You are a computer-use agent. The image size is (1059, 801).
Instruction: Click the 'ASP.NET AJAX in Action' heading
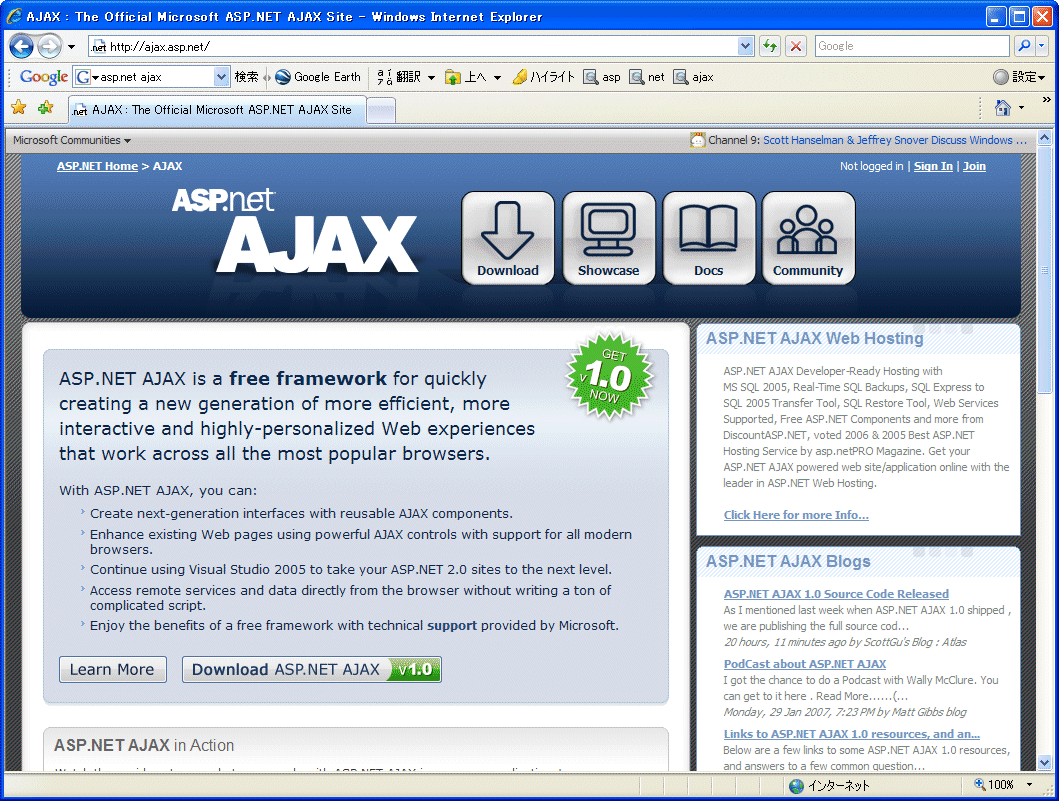tap(144, 745)
